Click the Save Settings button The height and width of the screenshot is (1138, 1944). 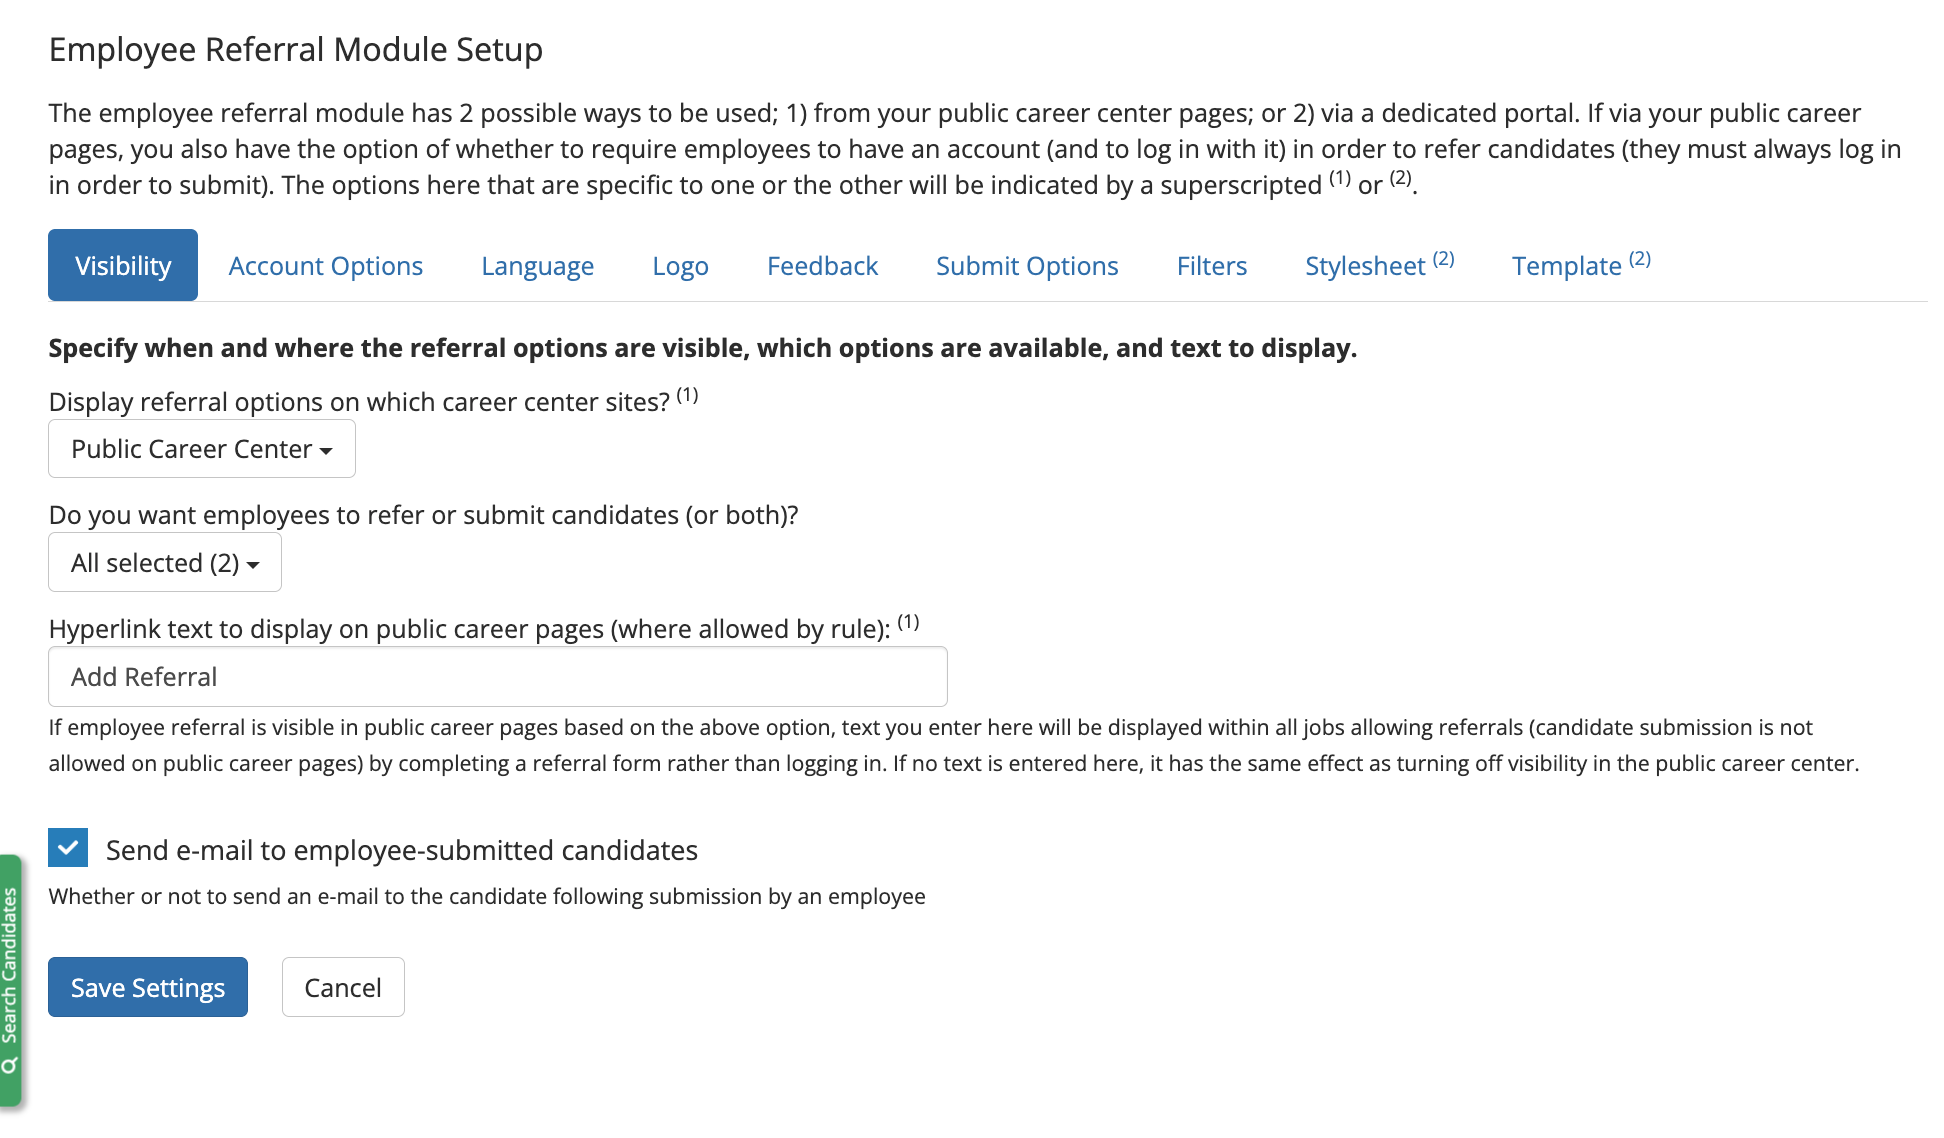[148, 987]
